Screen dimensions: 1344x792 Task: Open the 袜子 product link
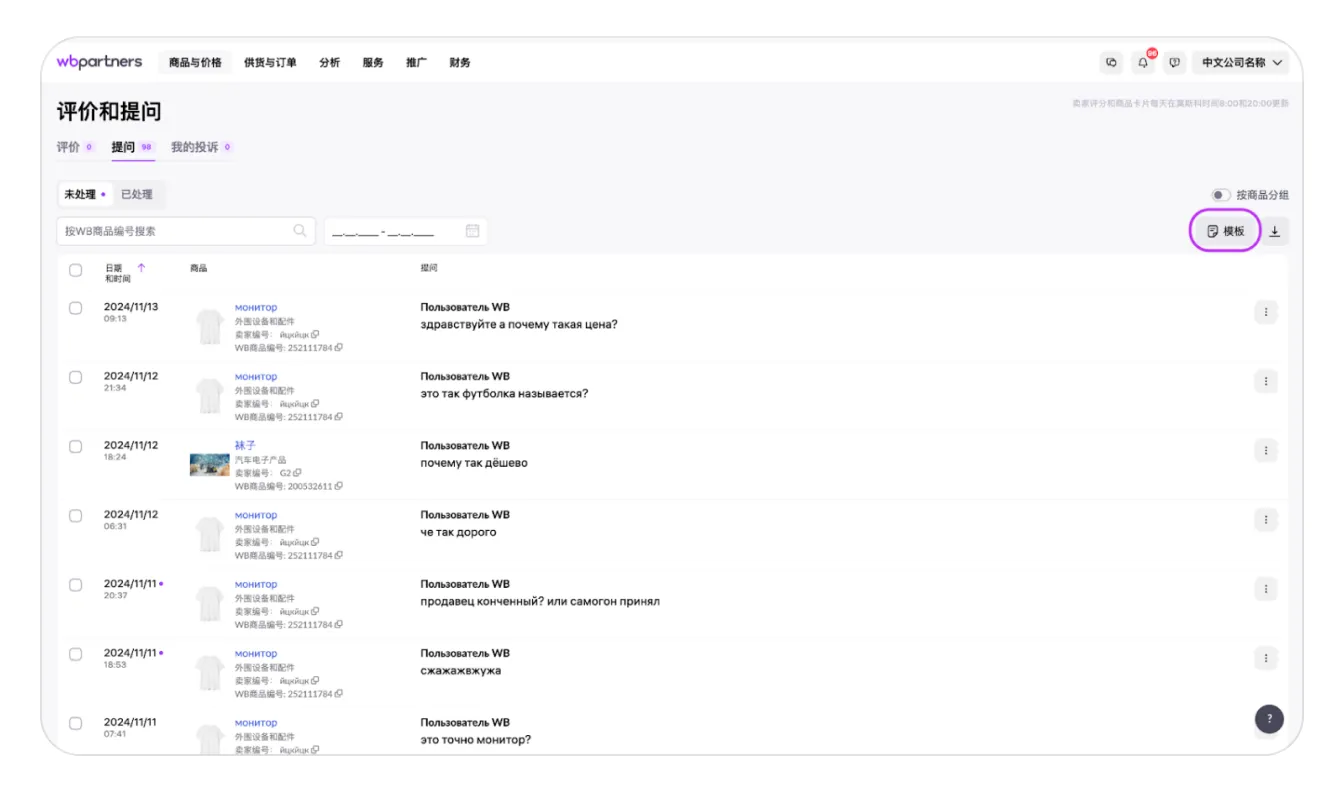[245, 445]
